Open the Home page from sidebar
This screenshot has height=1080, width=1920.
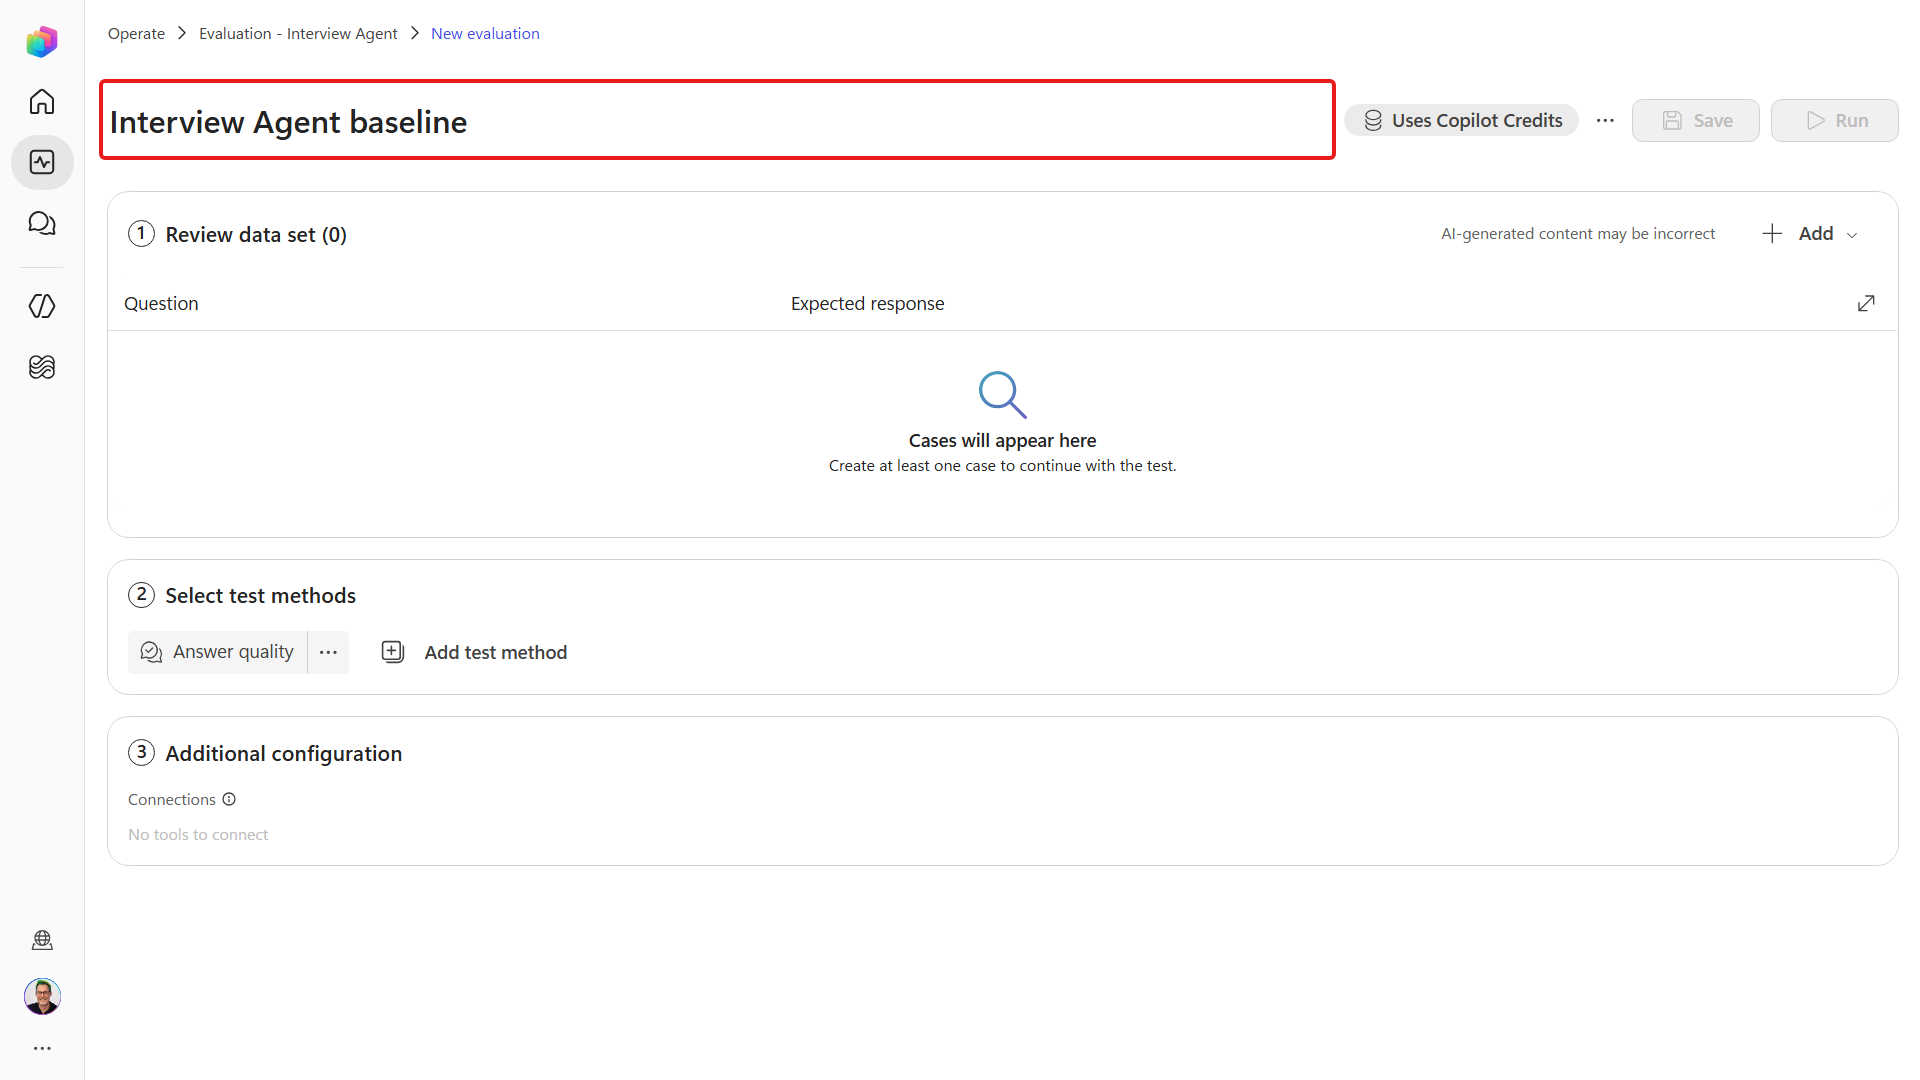tap(42, 102)
